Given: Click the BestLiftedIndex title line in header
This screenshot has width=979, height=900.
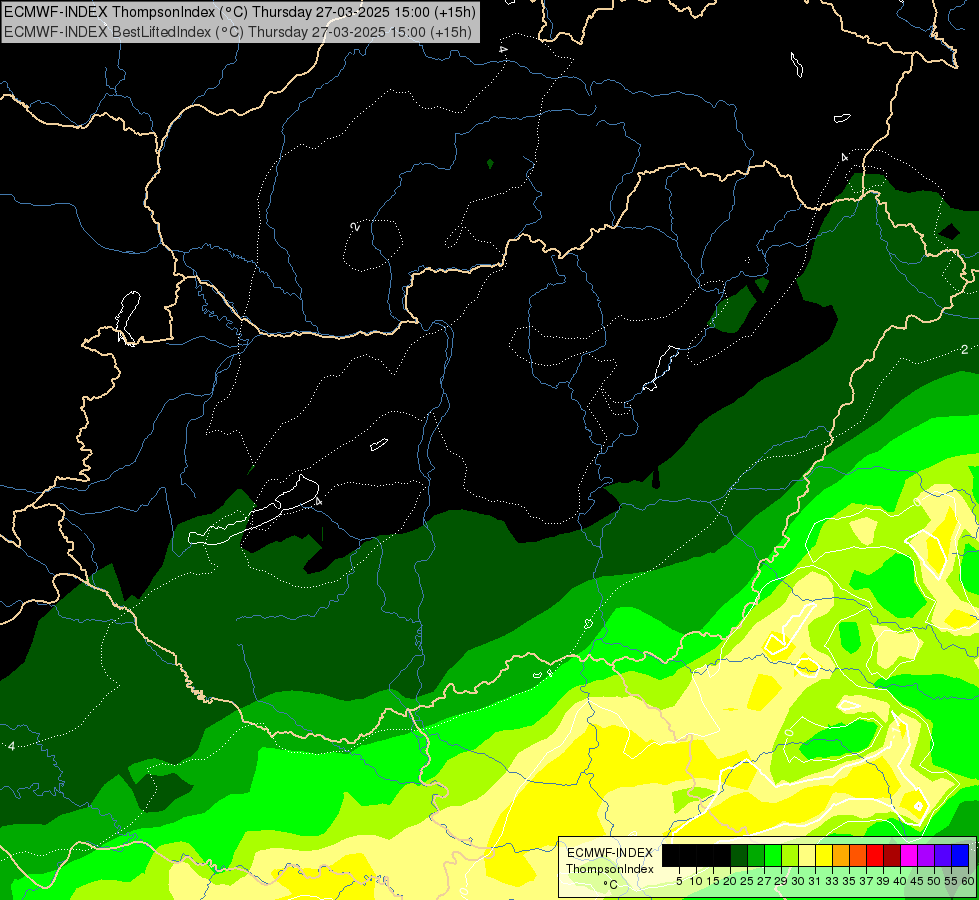Looking at the screenshot, I should [x=238, y=32].
